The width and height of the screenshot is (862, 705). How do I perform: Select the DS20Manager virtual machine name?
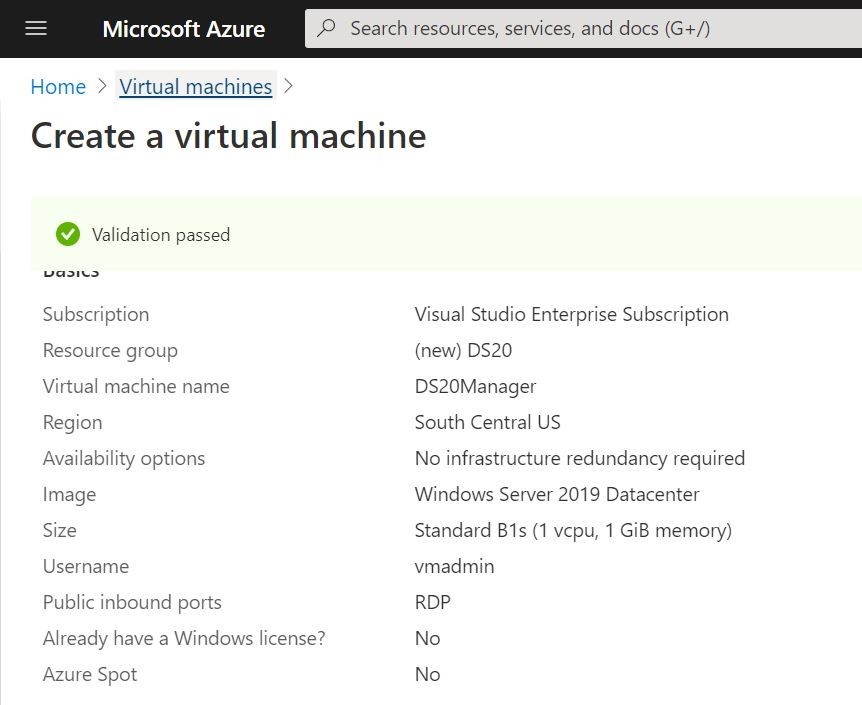(475, 386)
